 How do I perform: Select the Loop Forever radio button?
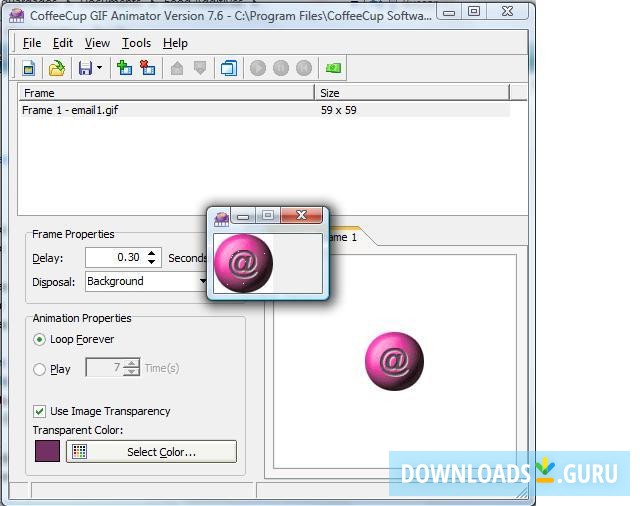pos(40,340)
